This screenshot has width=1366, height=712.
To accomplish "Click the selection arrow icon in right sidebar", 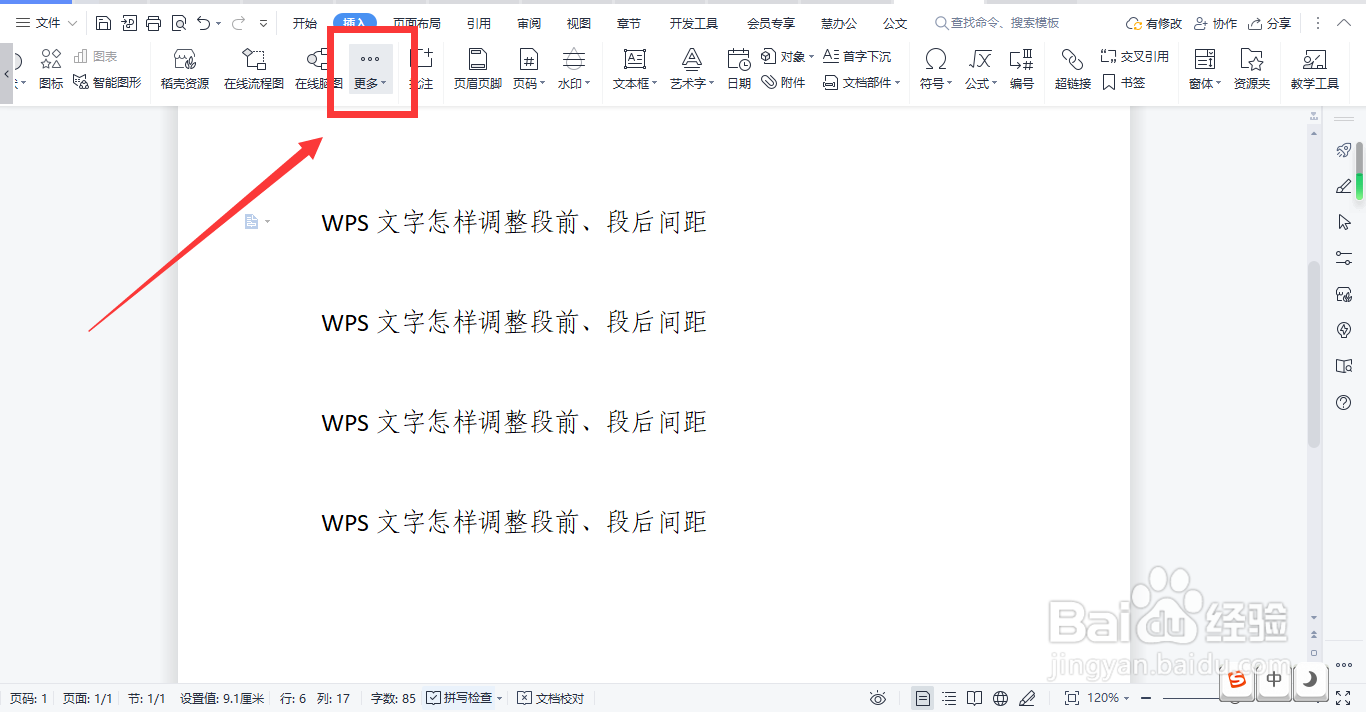I will pos(1344,222).
